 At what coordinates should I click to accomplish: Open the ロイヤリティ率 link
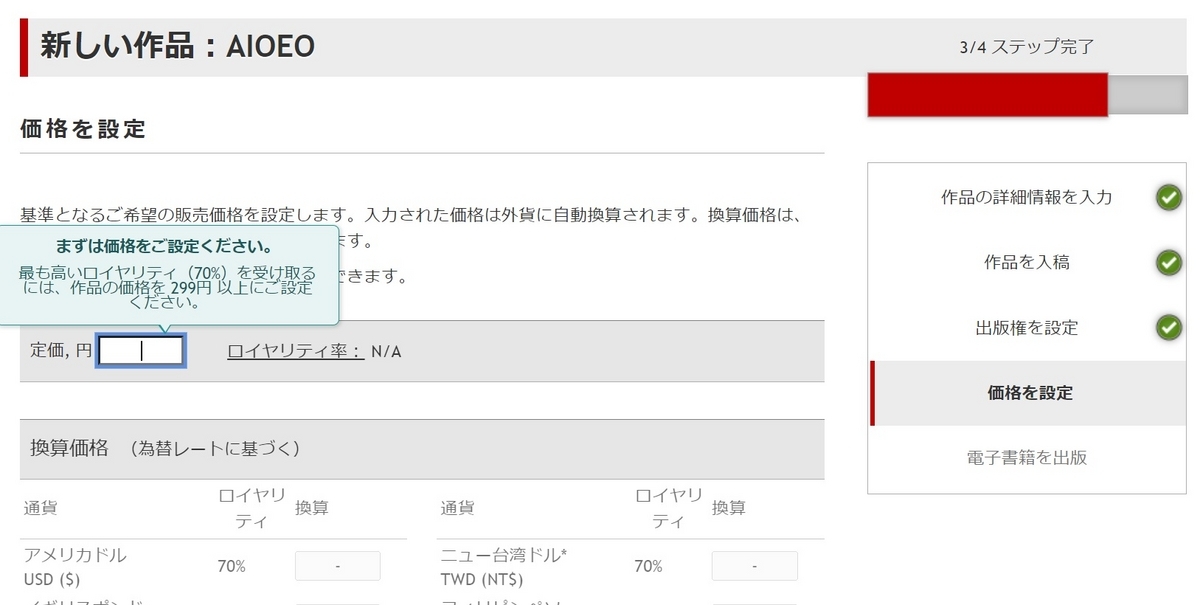tap(296, 351)
